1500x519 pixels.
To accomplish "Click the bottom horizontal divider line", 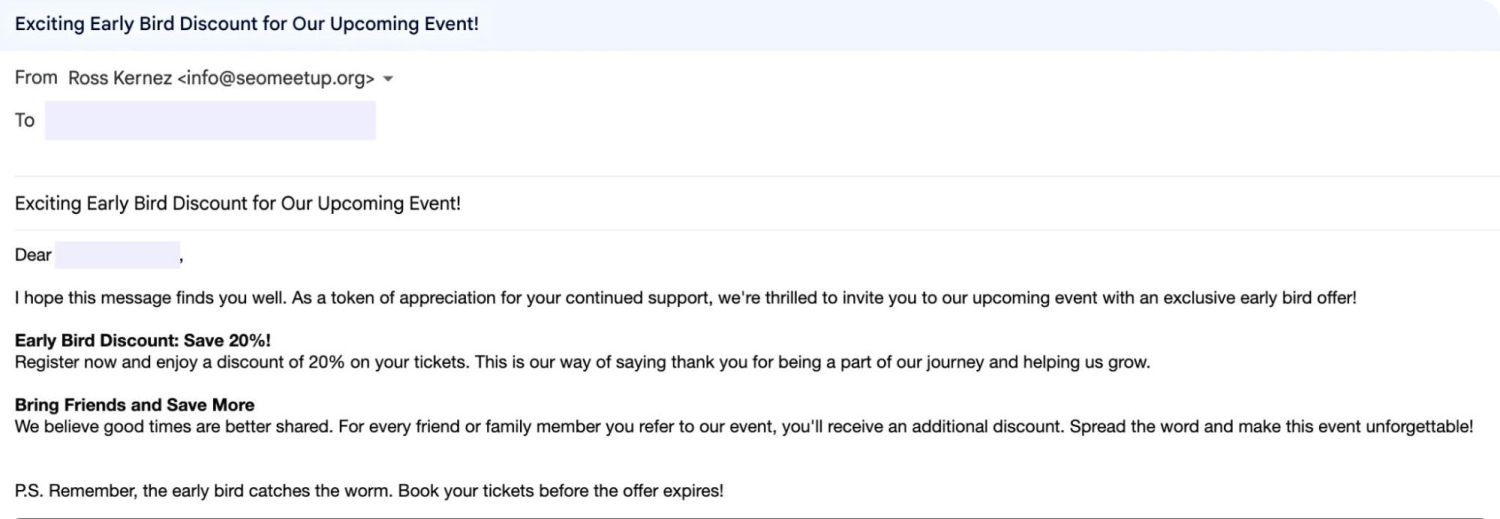I will [750, 517].
